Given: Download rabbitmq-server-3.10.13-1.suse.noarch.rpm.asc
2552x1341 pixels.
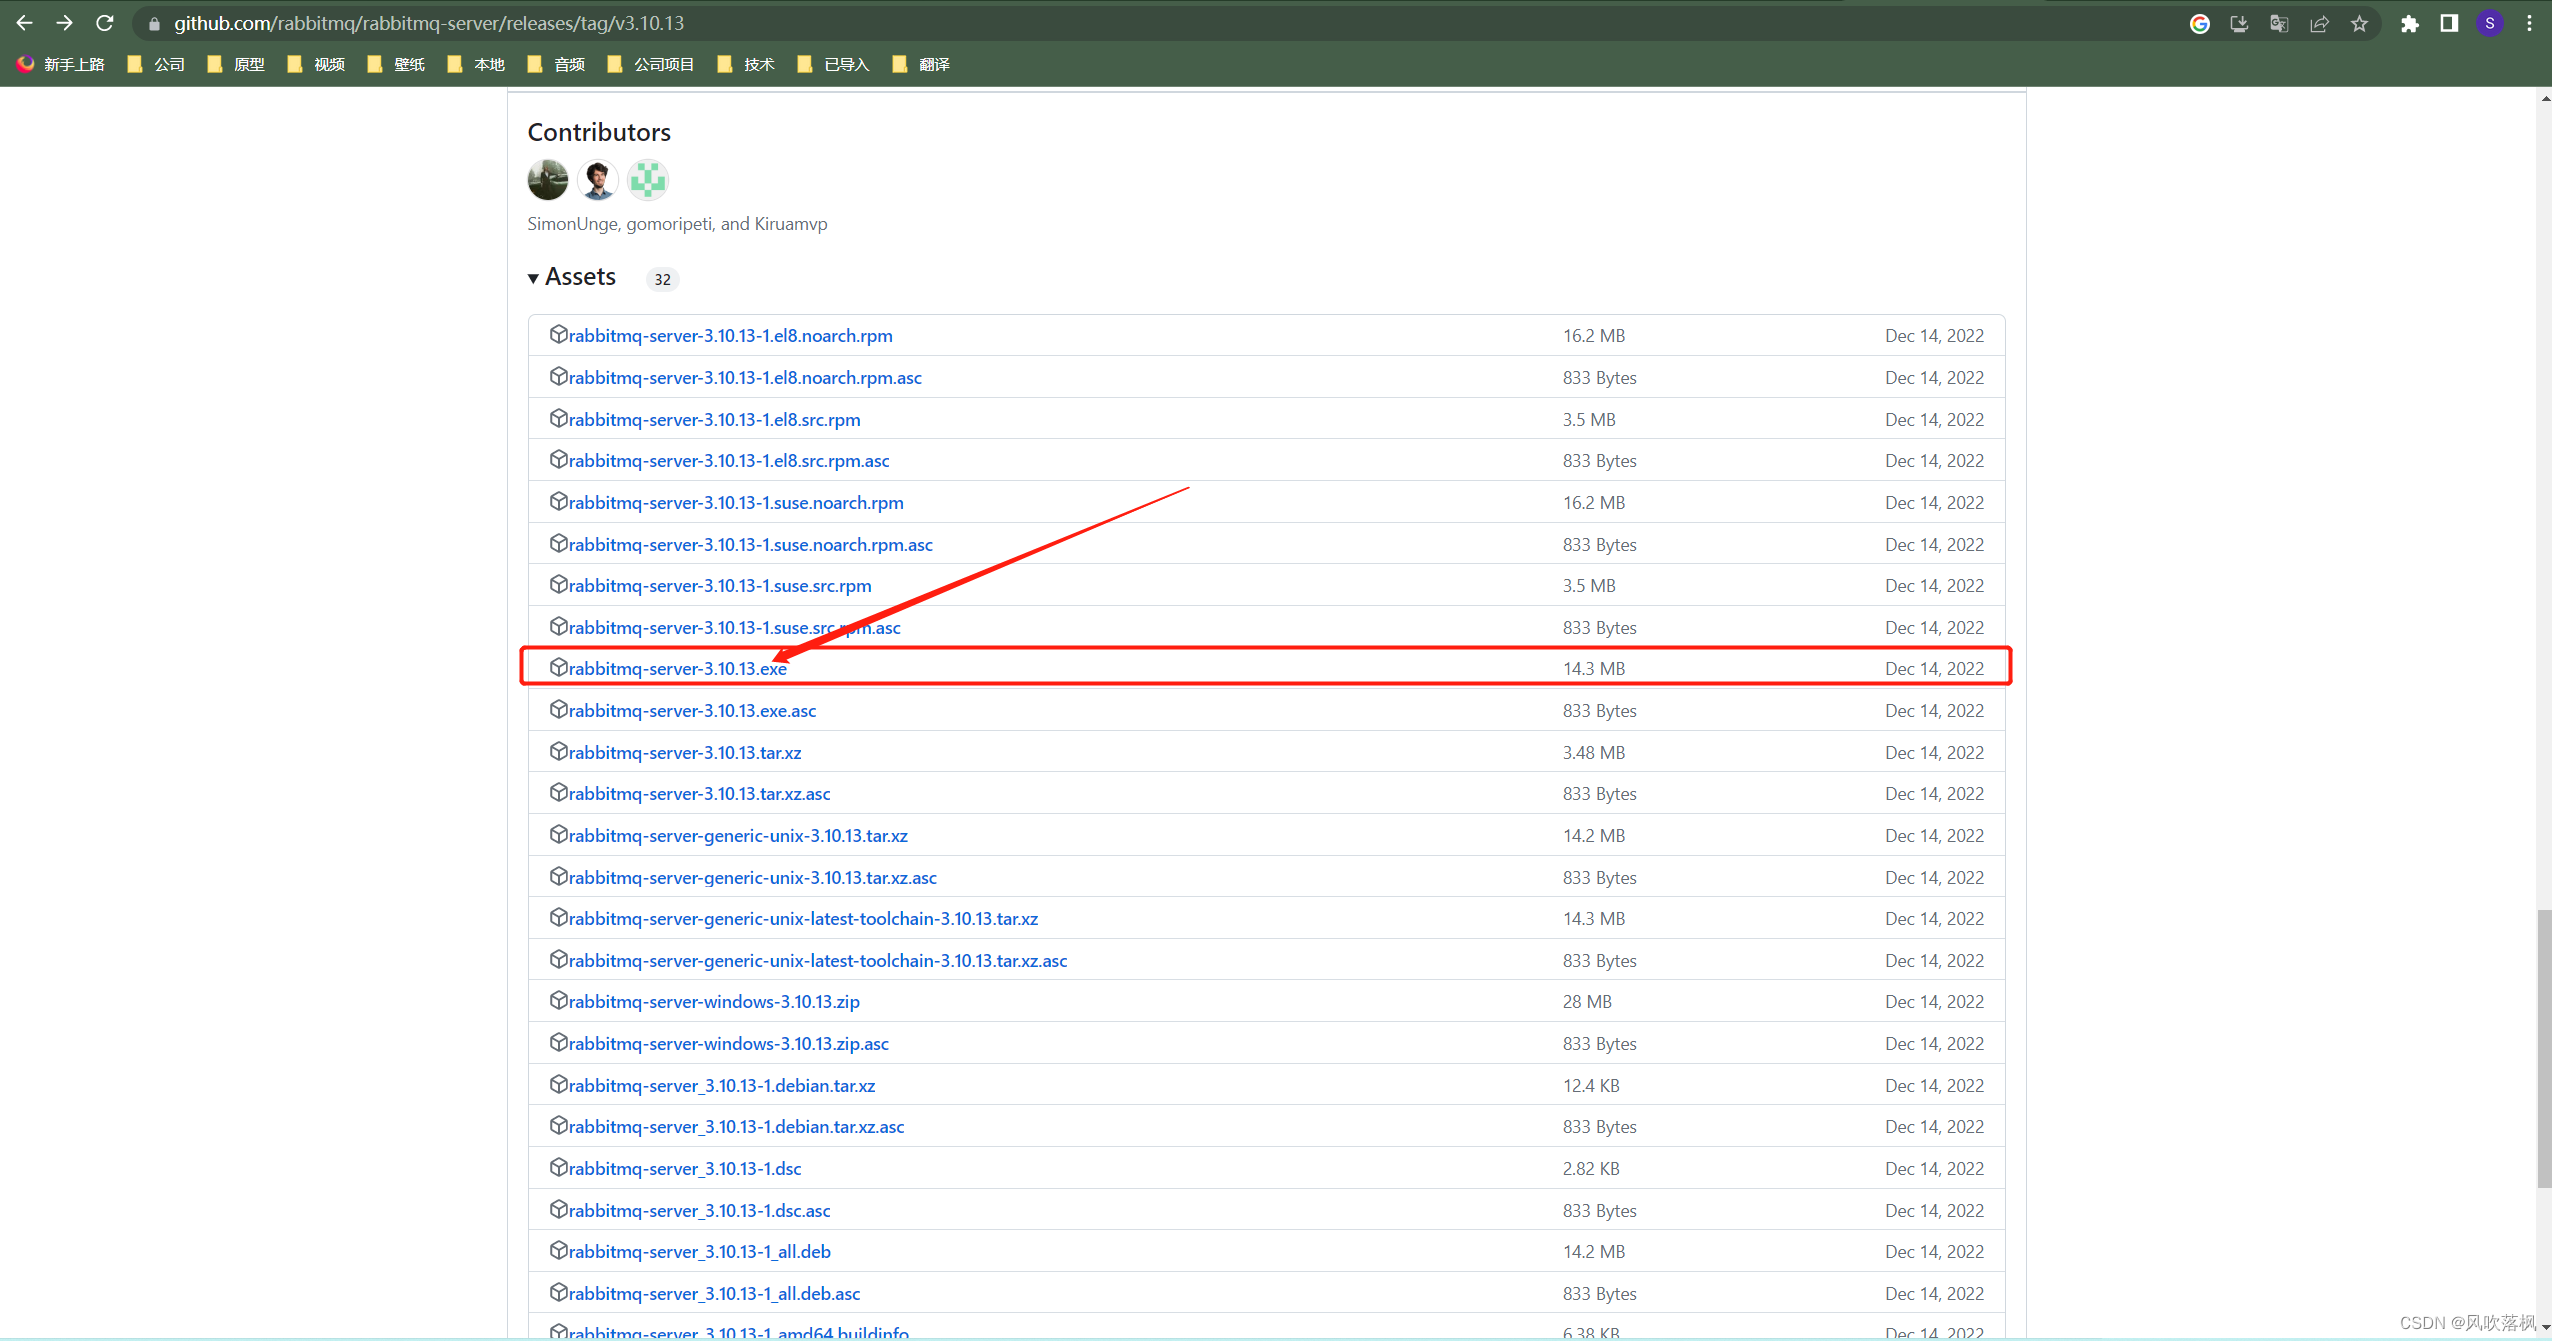Looking at the screenshot, I should click(750, 545).
